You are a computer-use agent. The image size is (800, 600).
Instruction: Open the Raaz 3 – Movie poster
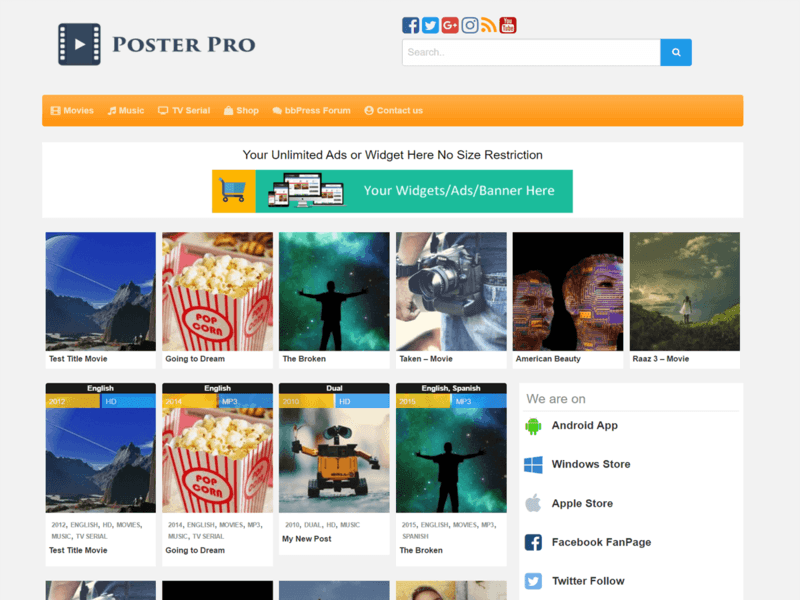pos(684,291)
